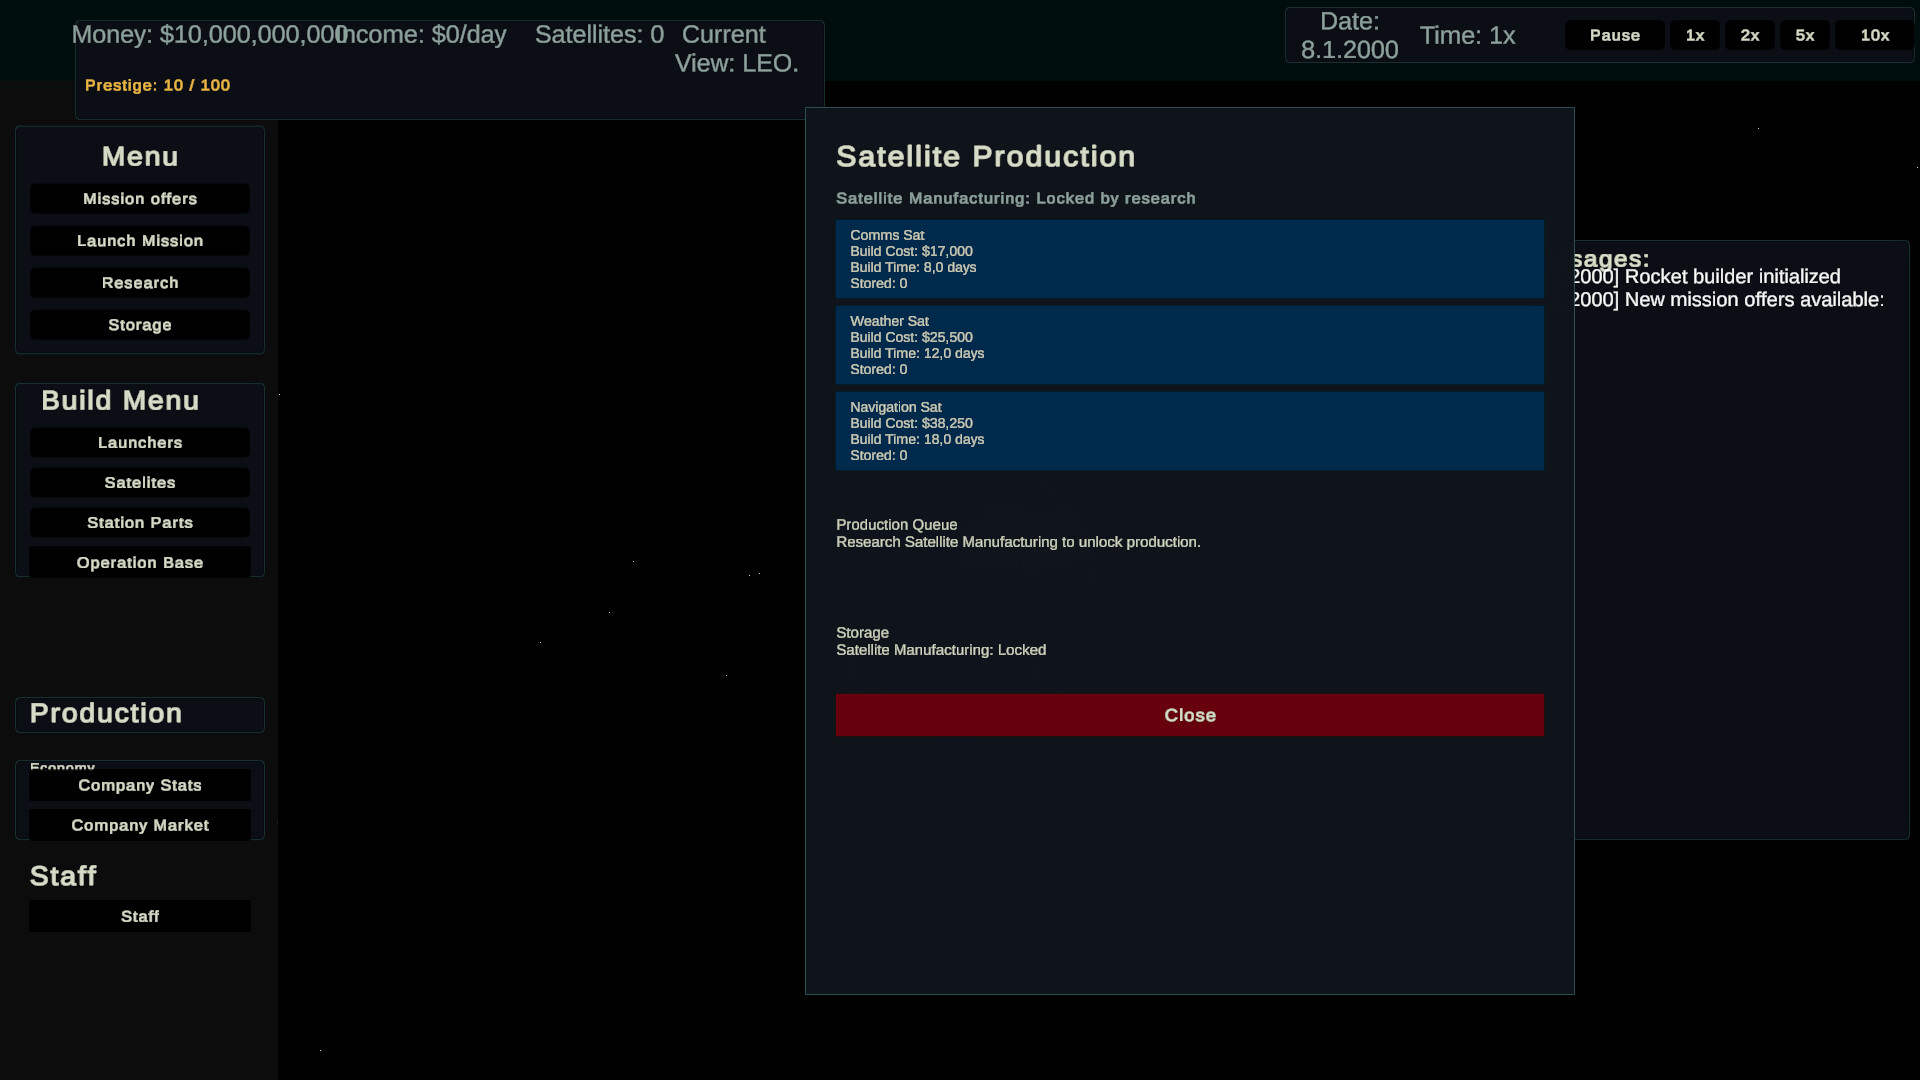Screen dimensions: 1920x1080
Task: Set time speed to 5x
Action: 1805,35
